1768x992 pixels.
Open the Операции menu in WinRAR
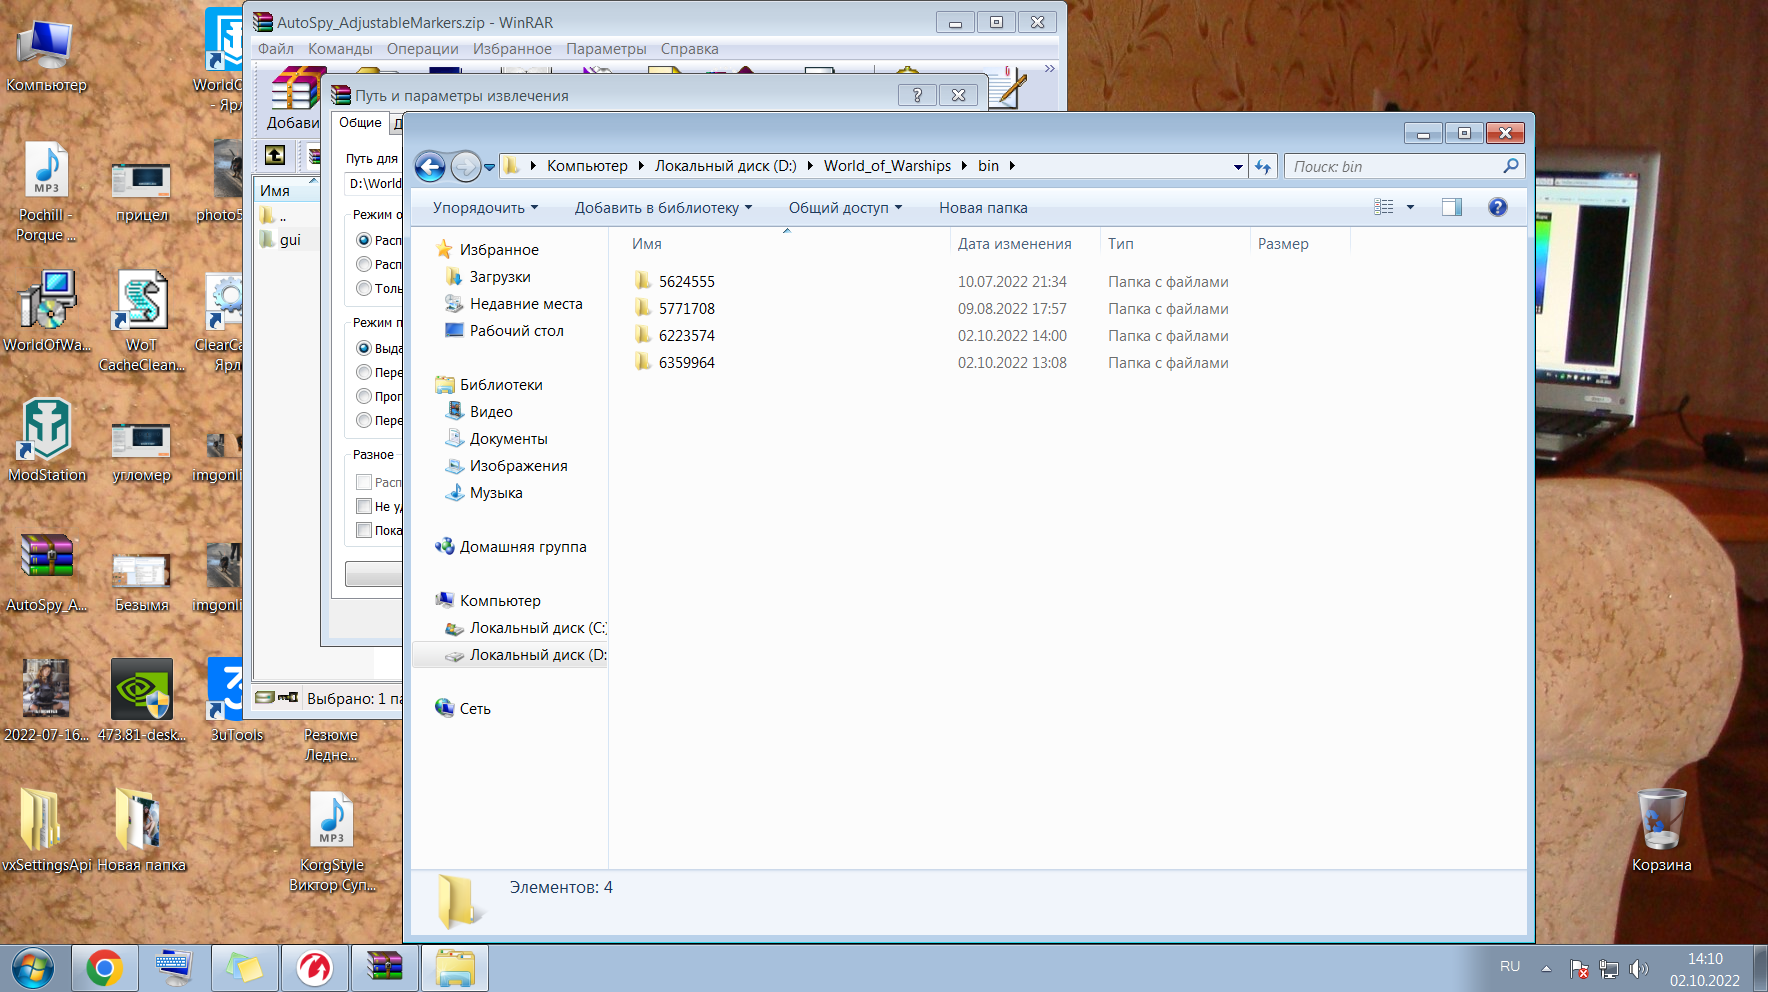(422, 49)
